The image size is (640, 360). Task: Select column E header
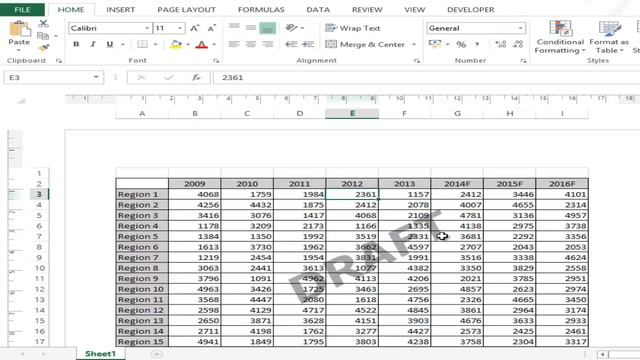(352, 113)
